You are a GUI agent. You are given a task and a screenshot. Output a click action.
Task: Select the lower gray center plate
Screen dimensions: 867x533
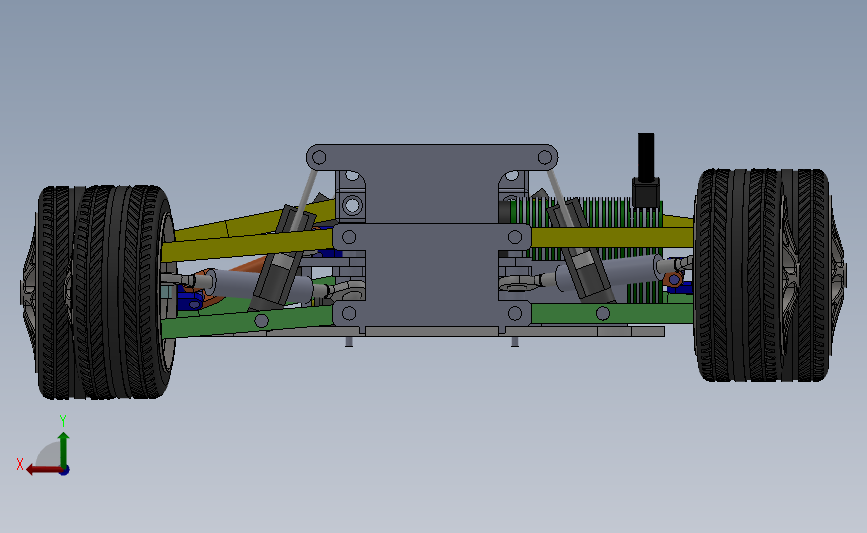432,275
